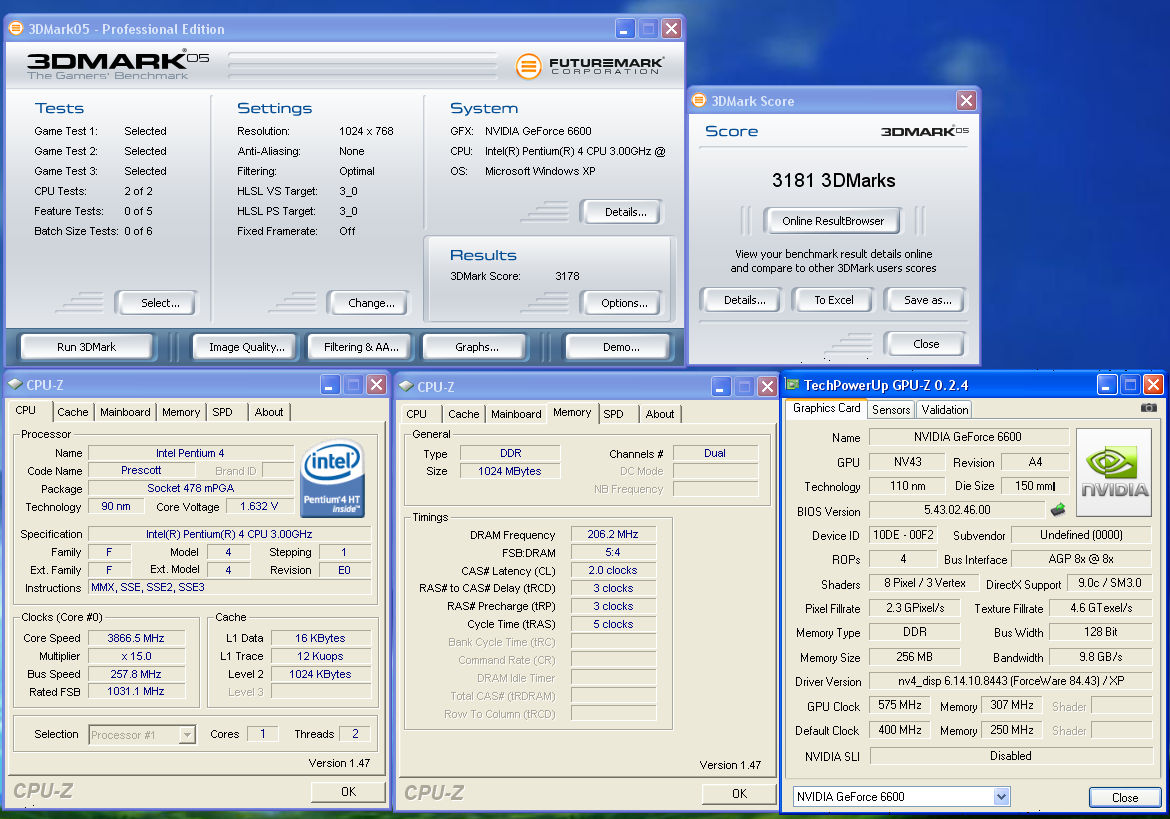Click memory Size value 1024 MBytes
Screen dimensions: 1170x819
(510, 471)
